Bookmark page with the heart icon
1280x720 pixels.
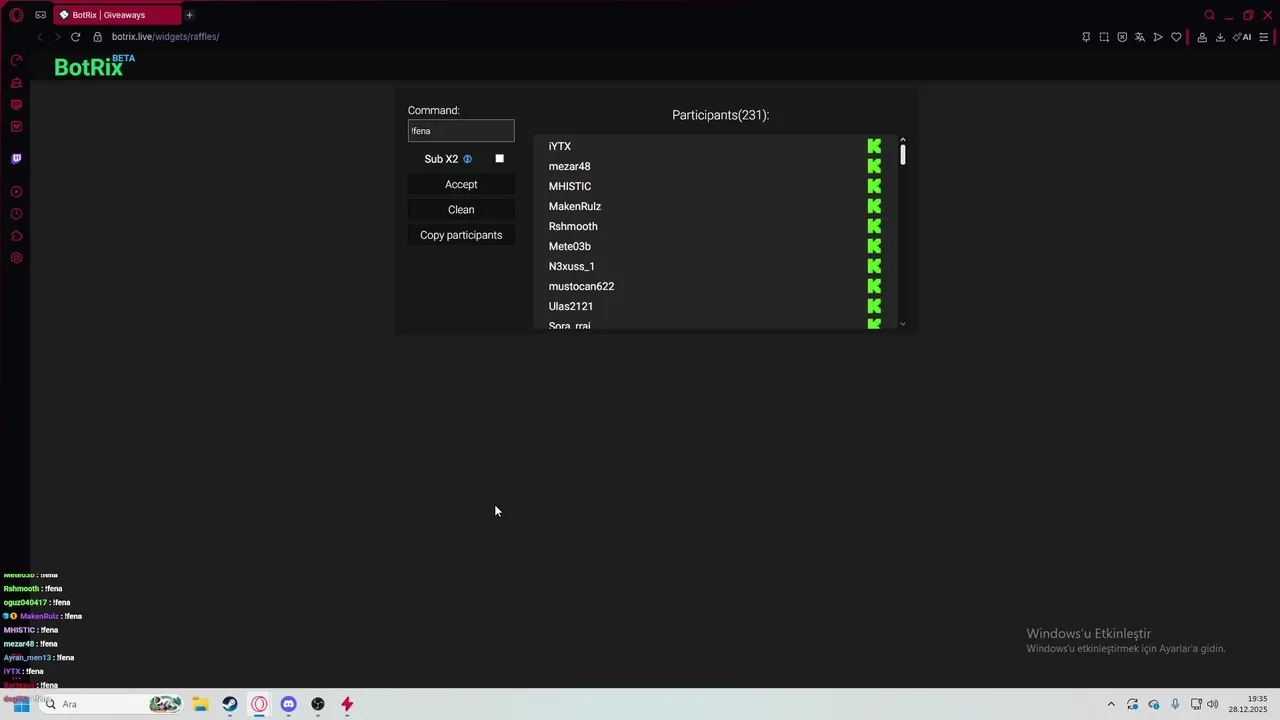click(x=1176, y=37)
